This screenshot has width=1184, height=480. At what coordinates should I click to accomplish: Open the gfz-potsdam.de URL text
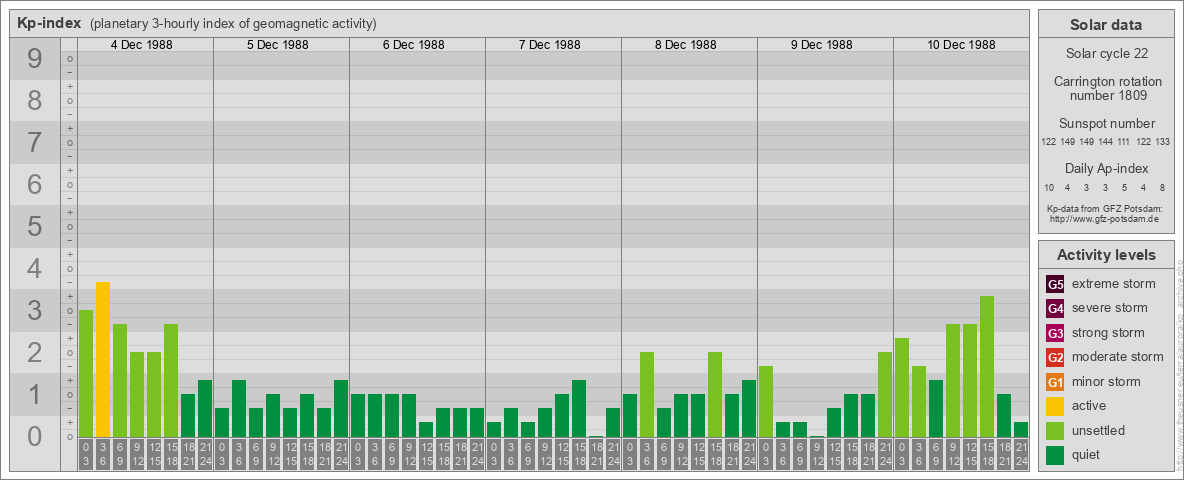coord(1106,219)
